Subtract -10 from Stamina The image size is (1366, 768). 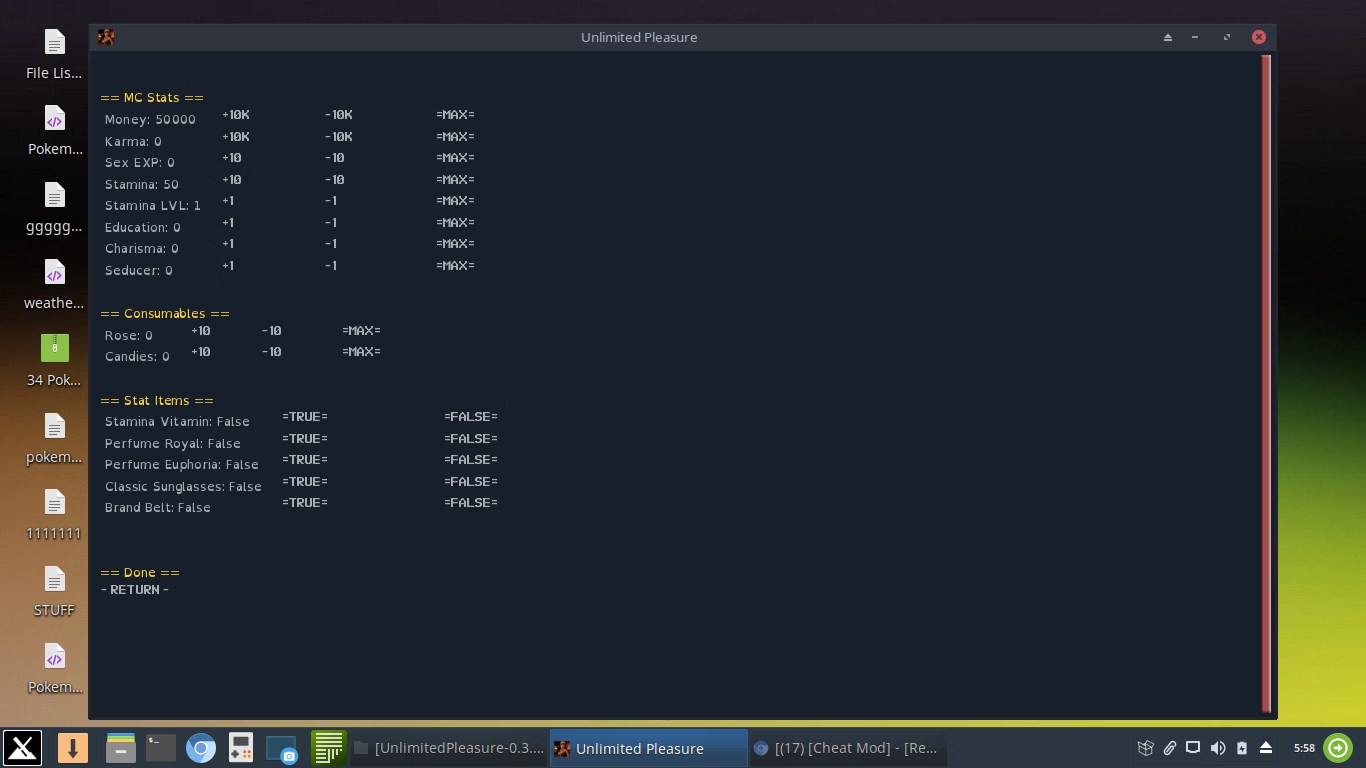(x=335, y=180)
